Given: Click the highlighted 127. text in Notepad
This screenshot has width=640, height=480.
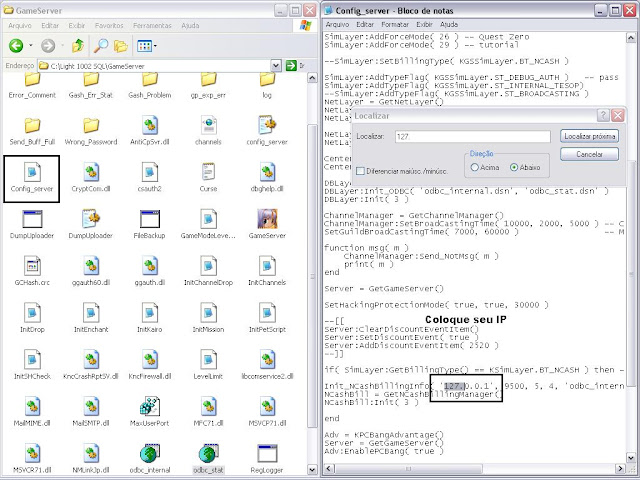Looking at the screenshot, I should pos(452,386).
